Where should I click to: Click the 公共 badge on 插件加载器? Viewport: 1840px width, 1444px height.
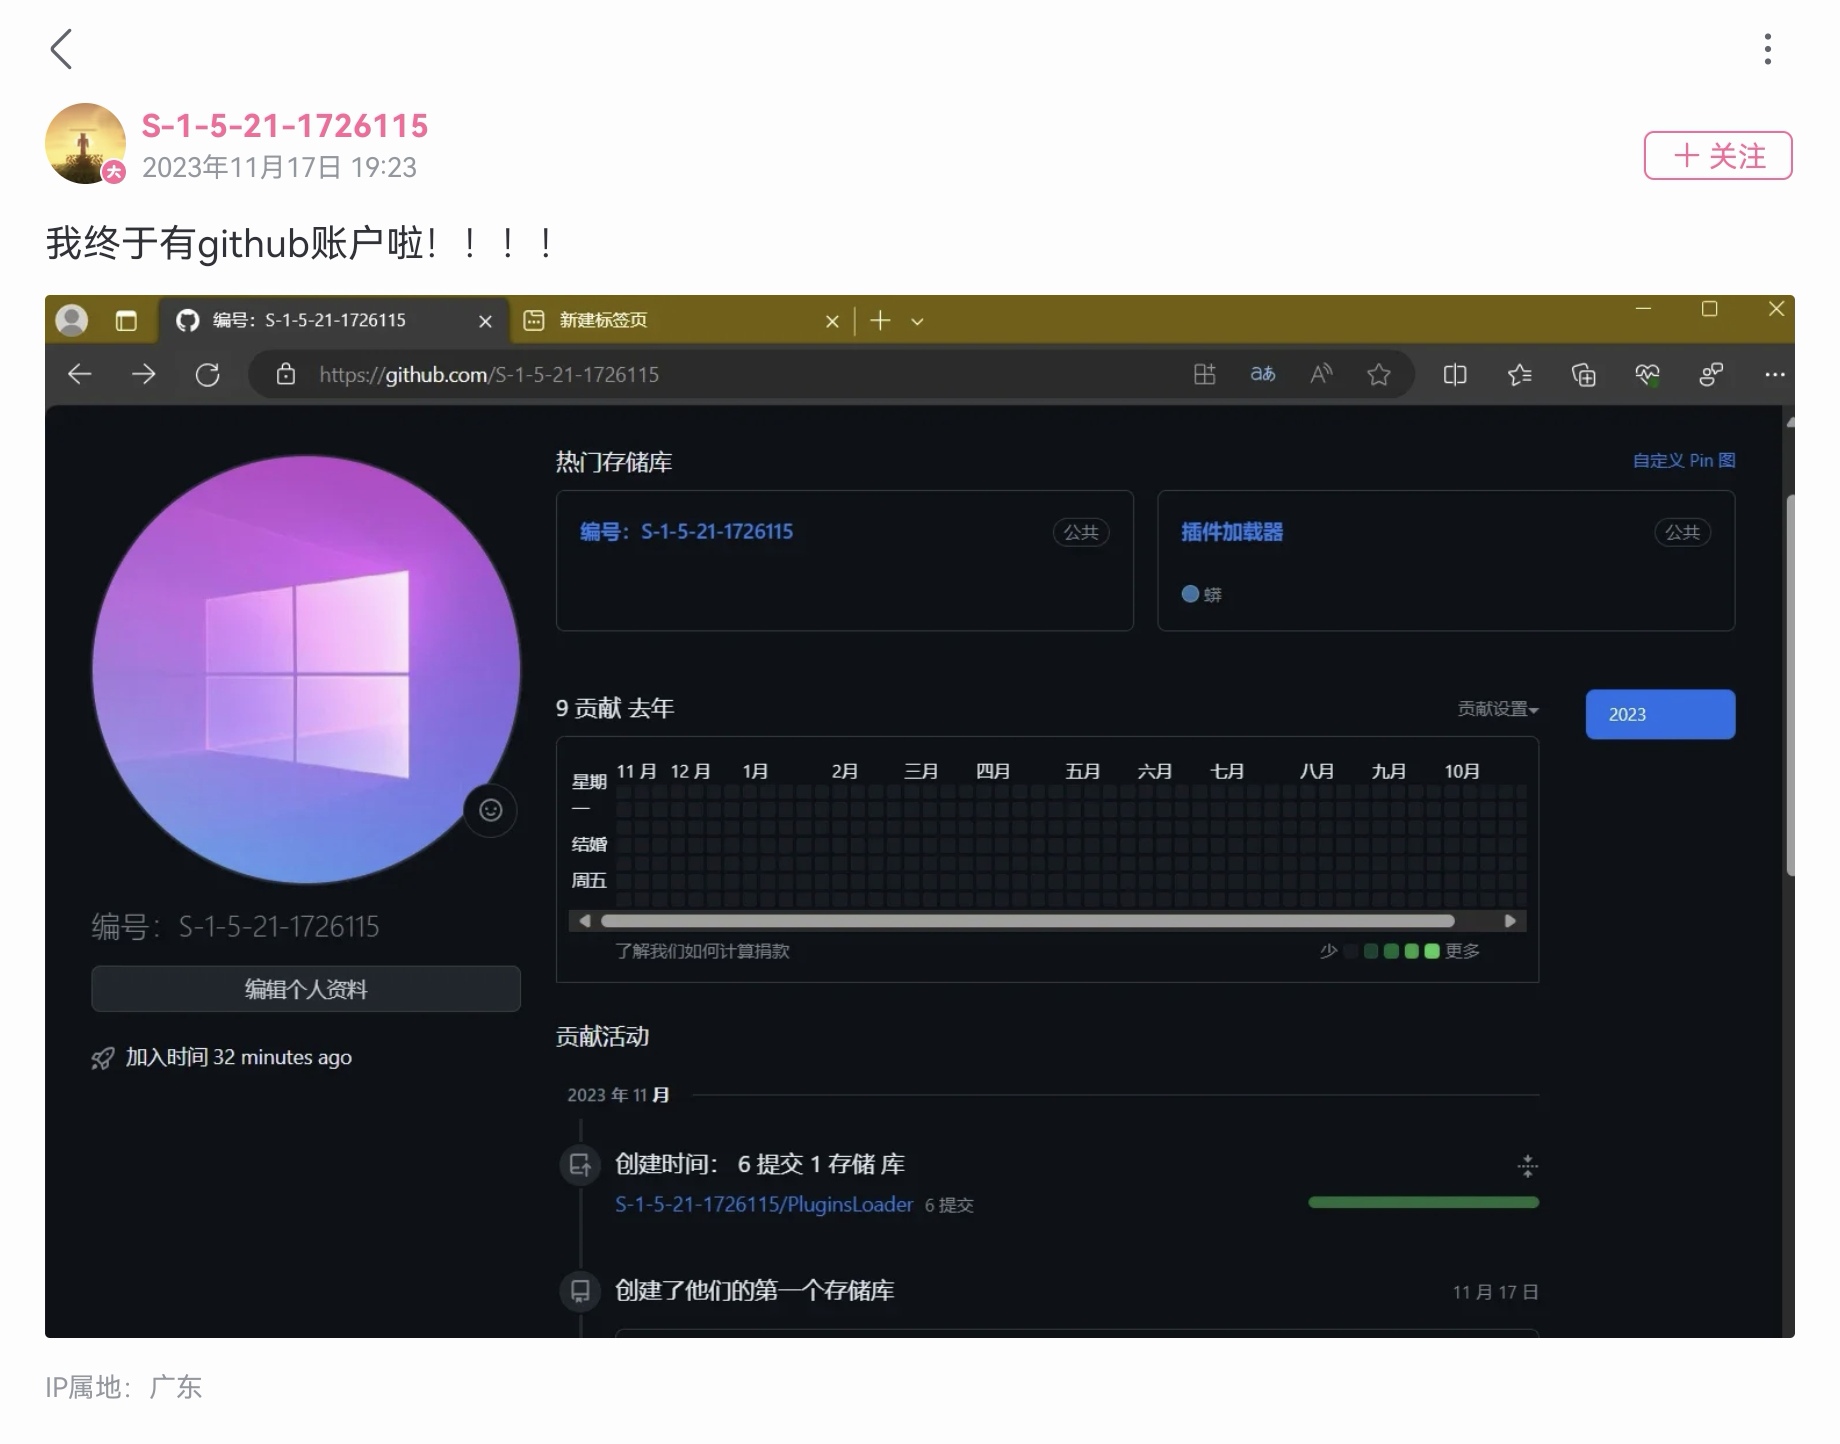pyautogui.click(x=1683, y=532)
